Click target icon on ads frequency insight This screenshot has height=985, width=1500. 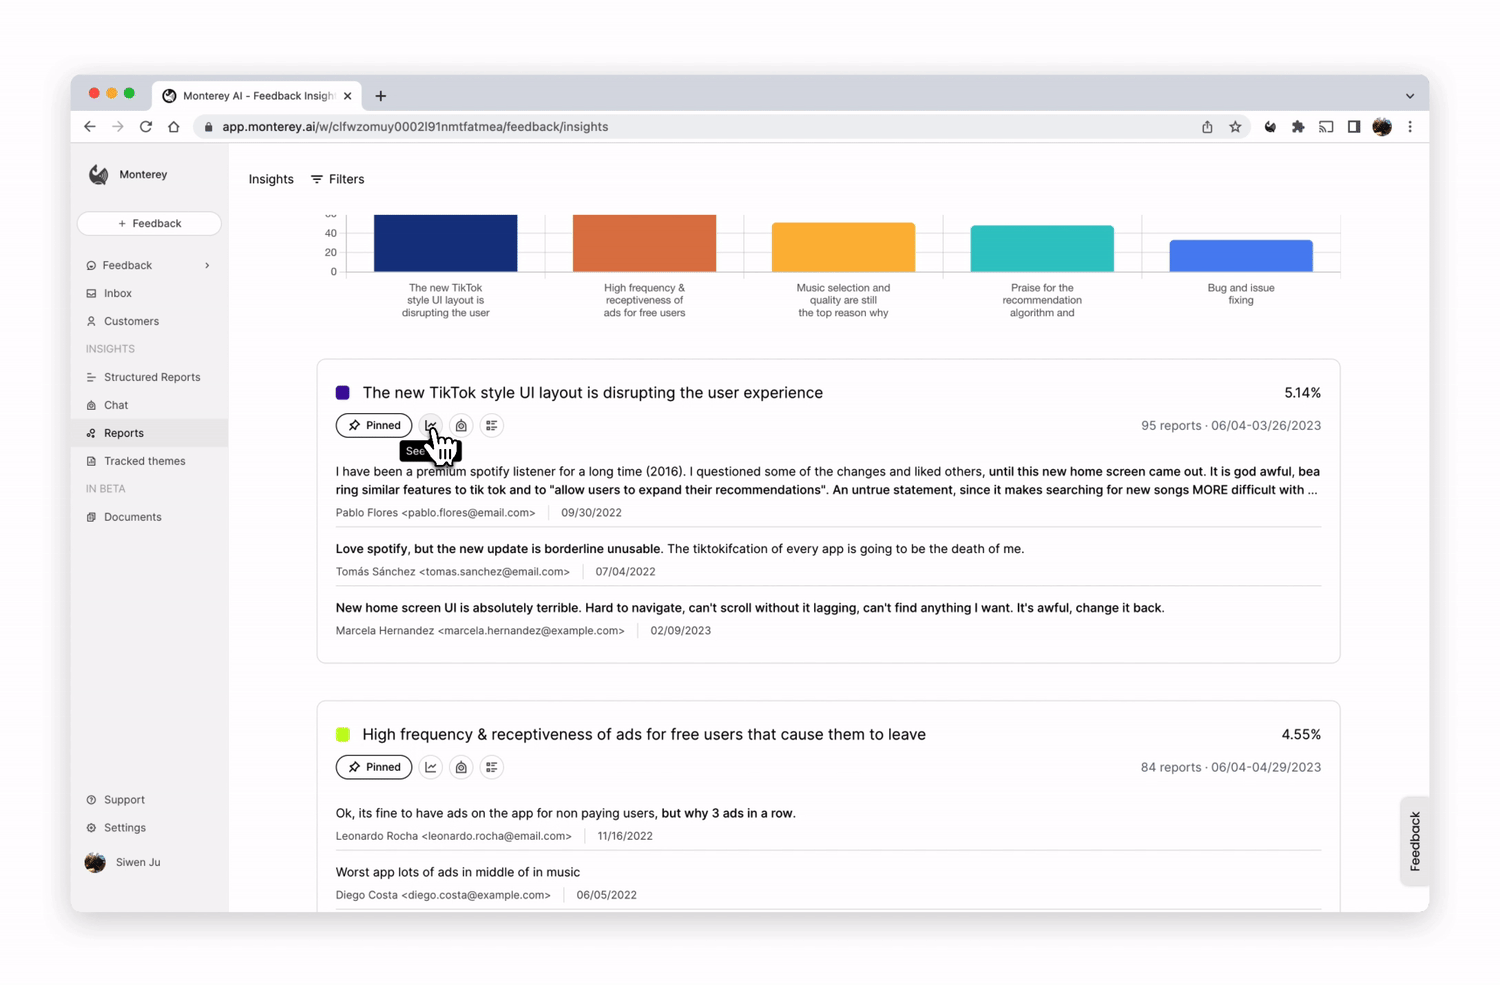pyautogui.click(x=461, y=767)
